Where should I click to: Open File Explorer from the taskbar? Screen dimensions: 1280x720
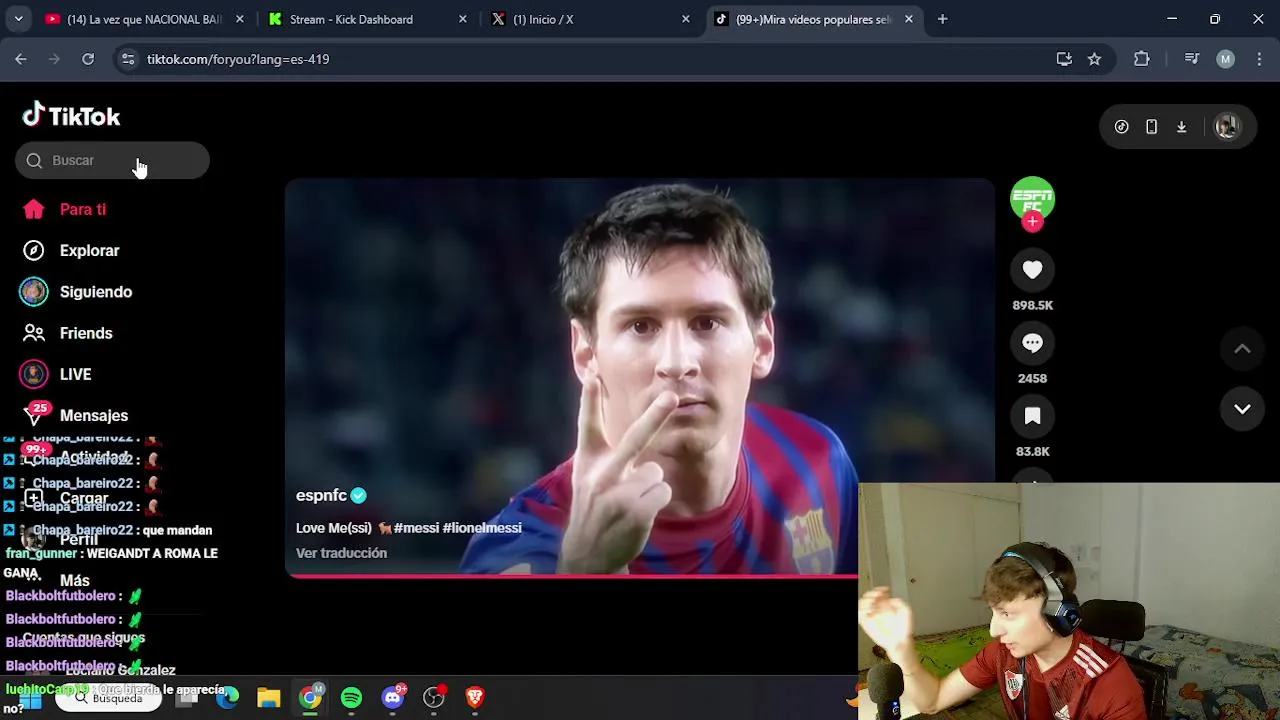(x=269, y=697)
